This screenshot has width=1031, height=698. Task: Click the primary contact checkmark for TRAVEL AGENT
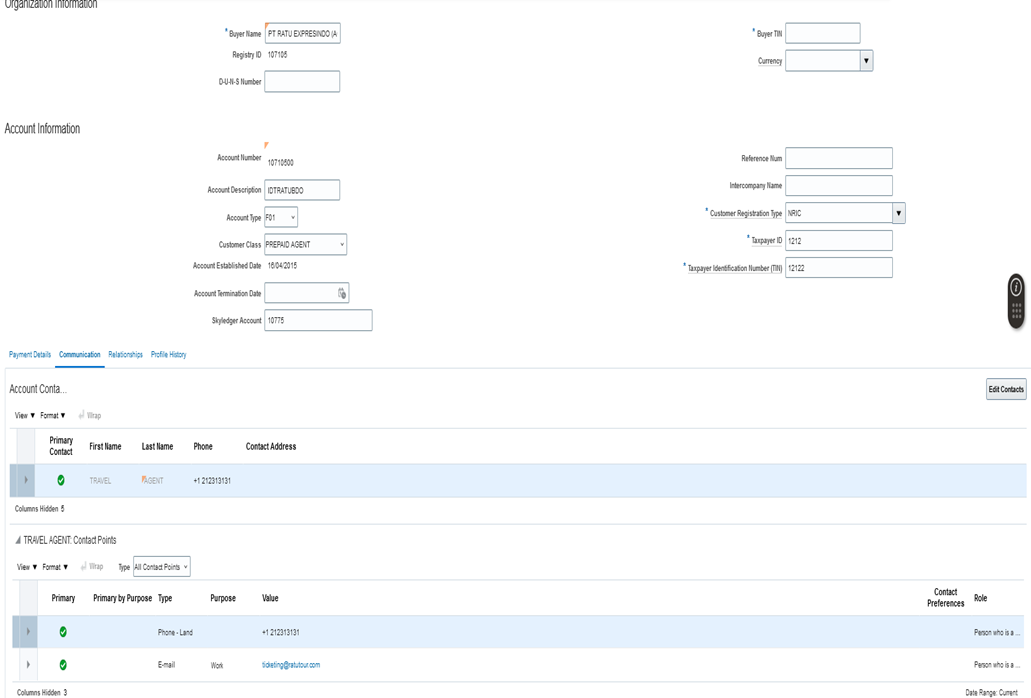61,480
